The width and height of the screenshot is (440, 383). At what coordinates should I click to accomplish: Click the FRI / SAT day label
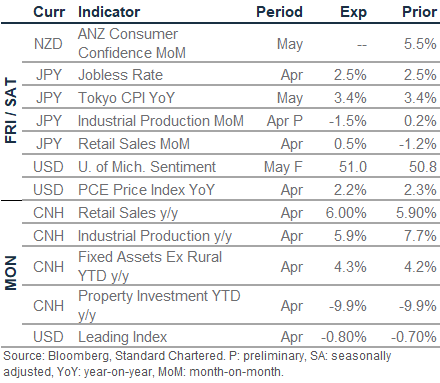click(11, 111)
